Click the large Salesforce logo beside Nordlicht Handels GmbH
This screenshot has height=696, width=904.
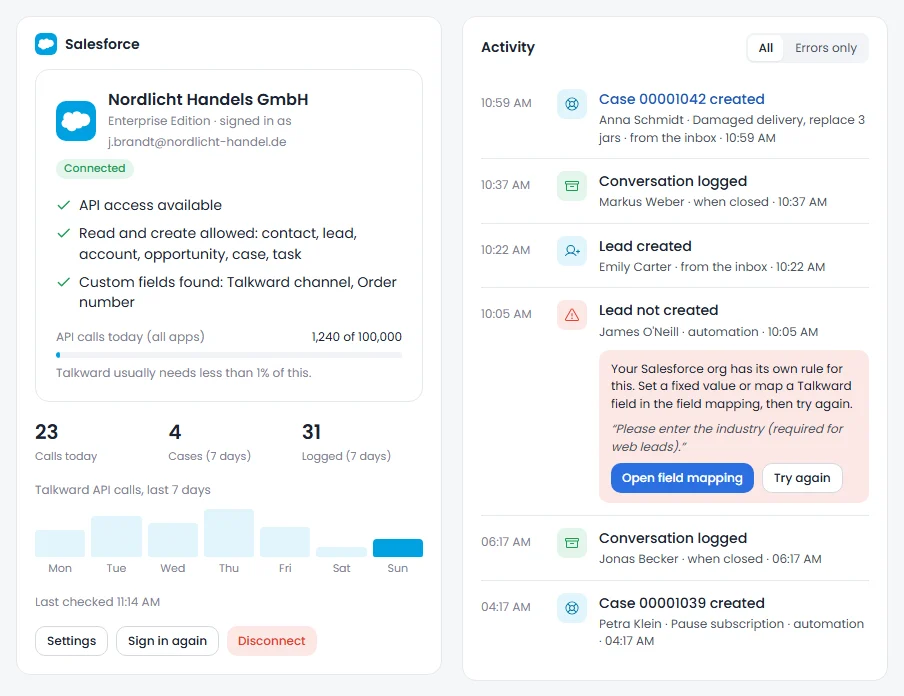[x=76, y=121]
